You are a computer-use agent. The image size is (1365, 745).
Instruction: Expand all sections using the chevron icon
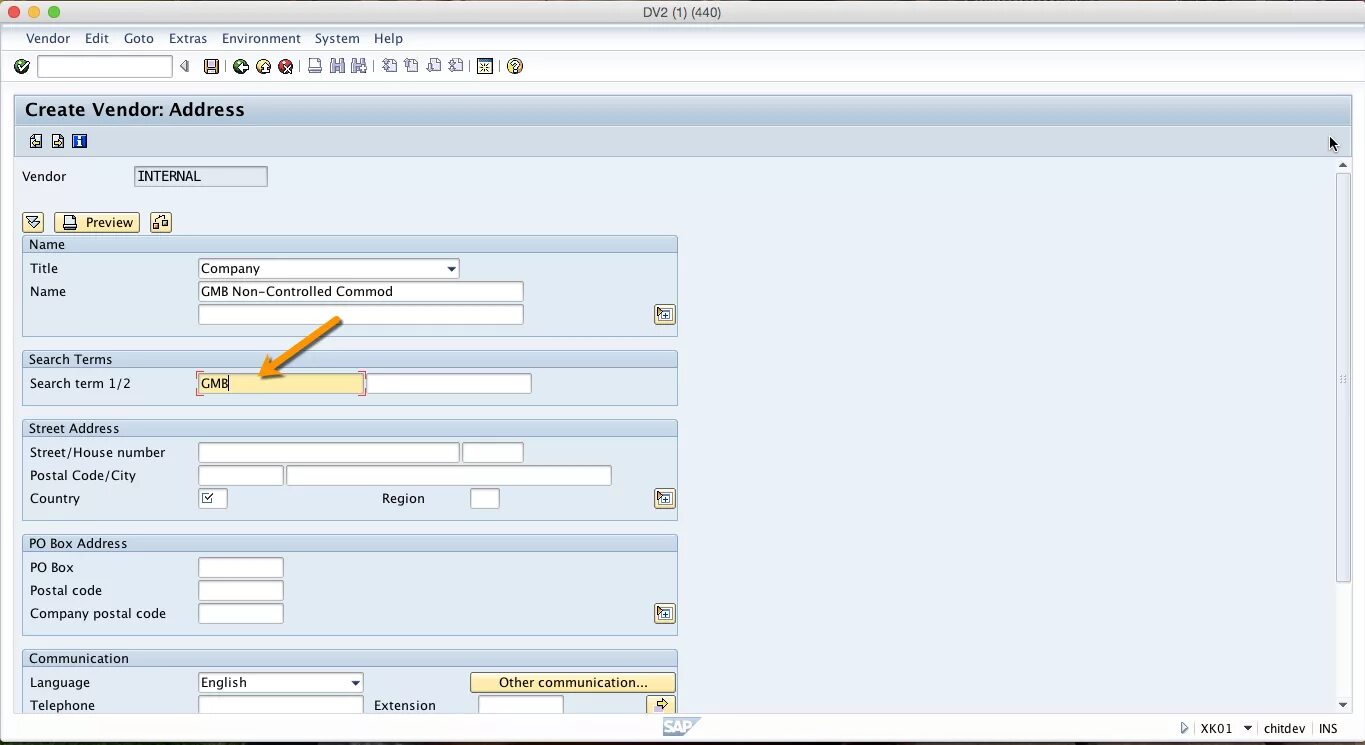tap(33, 221)
